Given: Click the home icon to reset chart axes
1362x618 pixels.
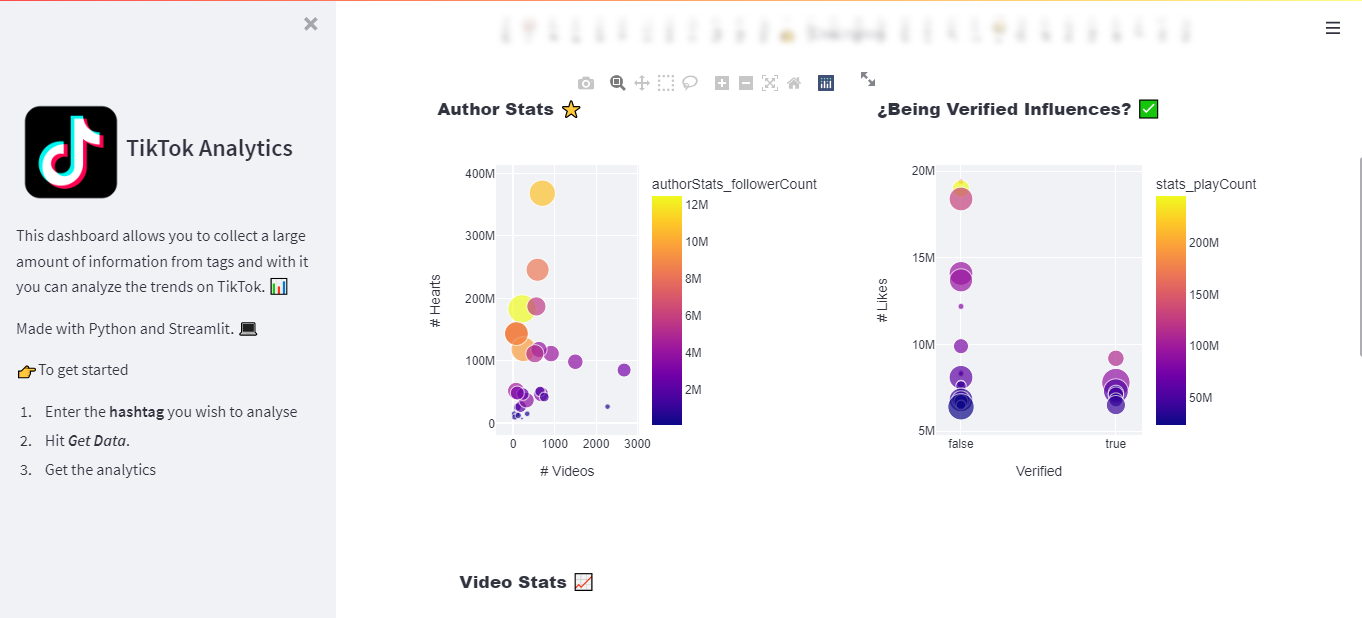Looking at the screenshot, I should click(793, 82).
